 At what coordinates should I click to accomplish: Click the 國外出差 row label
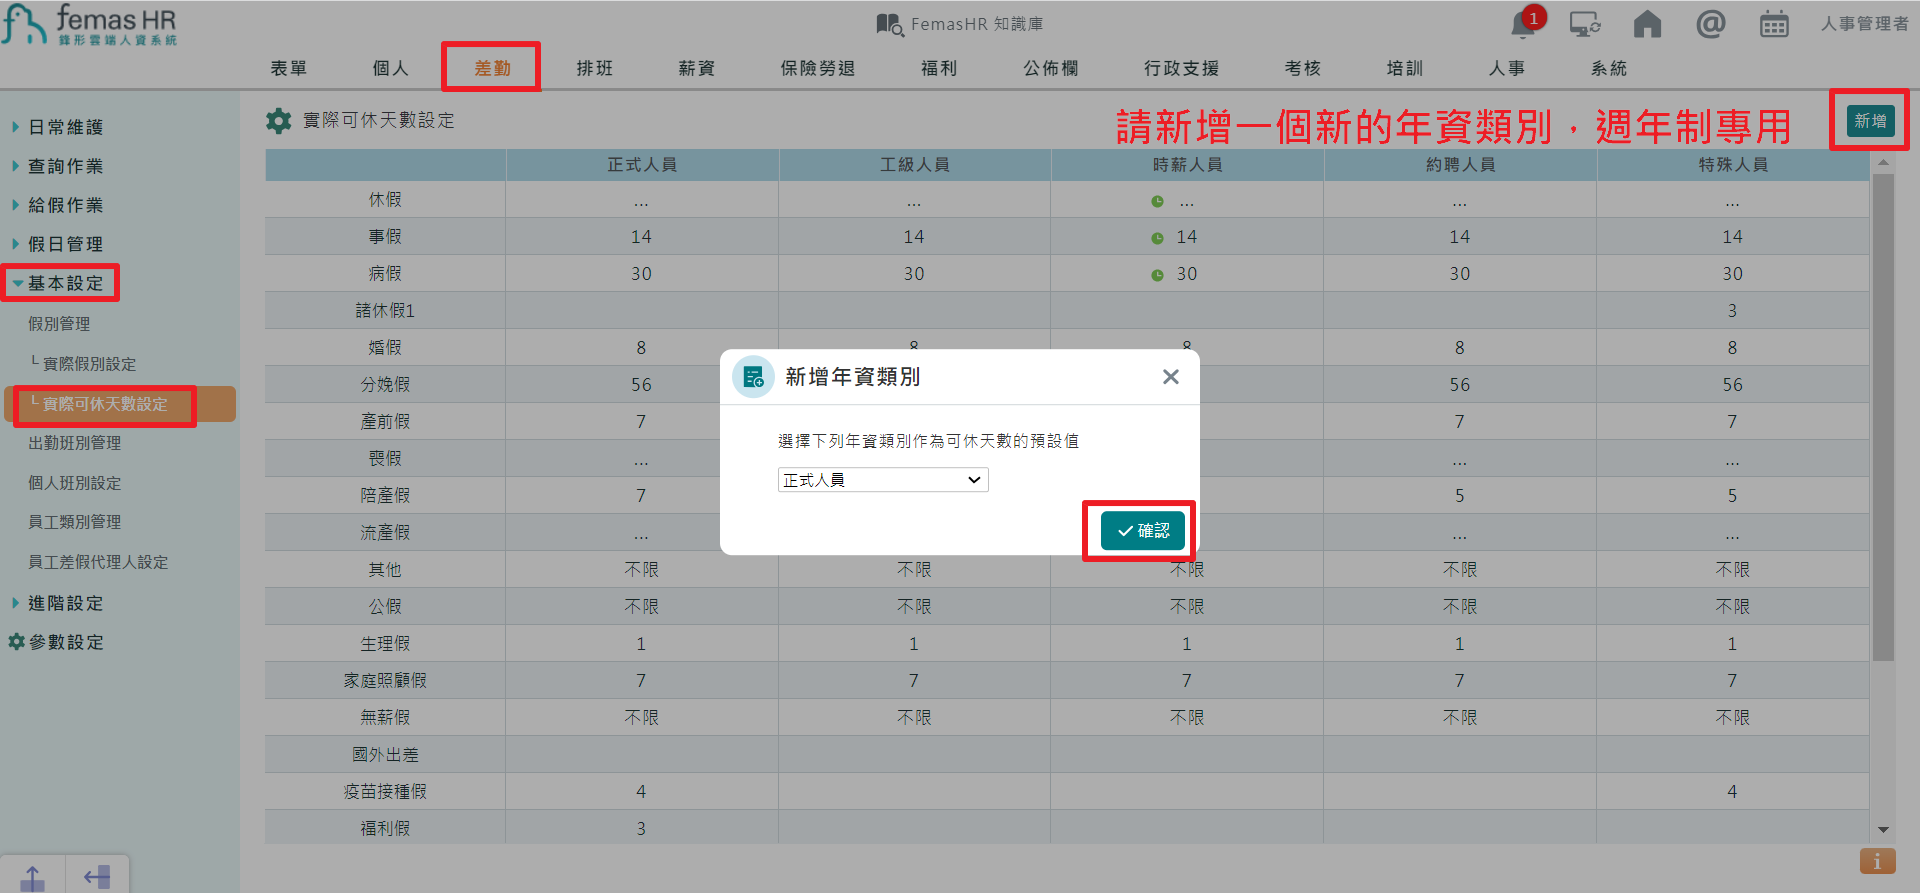coord(385,755)
